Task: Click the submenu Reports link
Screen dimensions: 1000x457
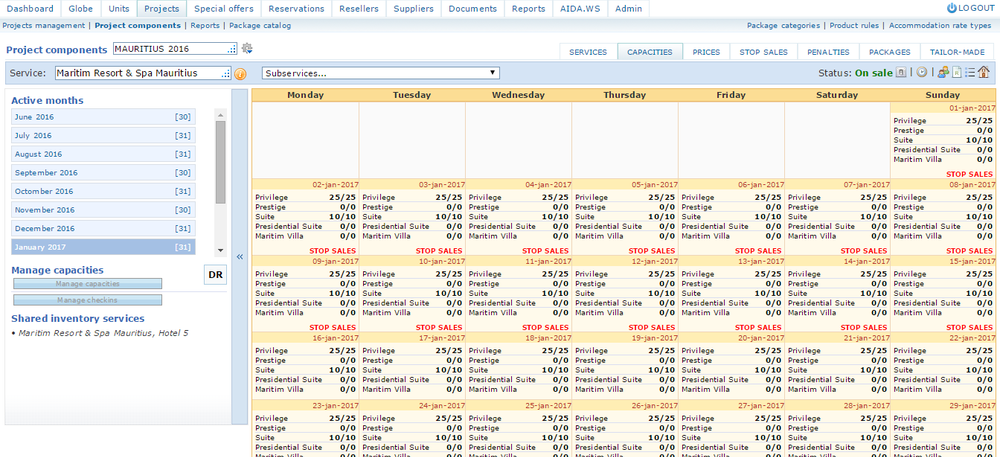Action: 205,25
